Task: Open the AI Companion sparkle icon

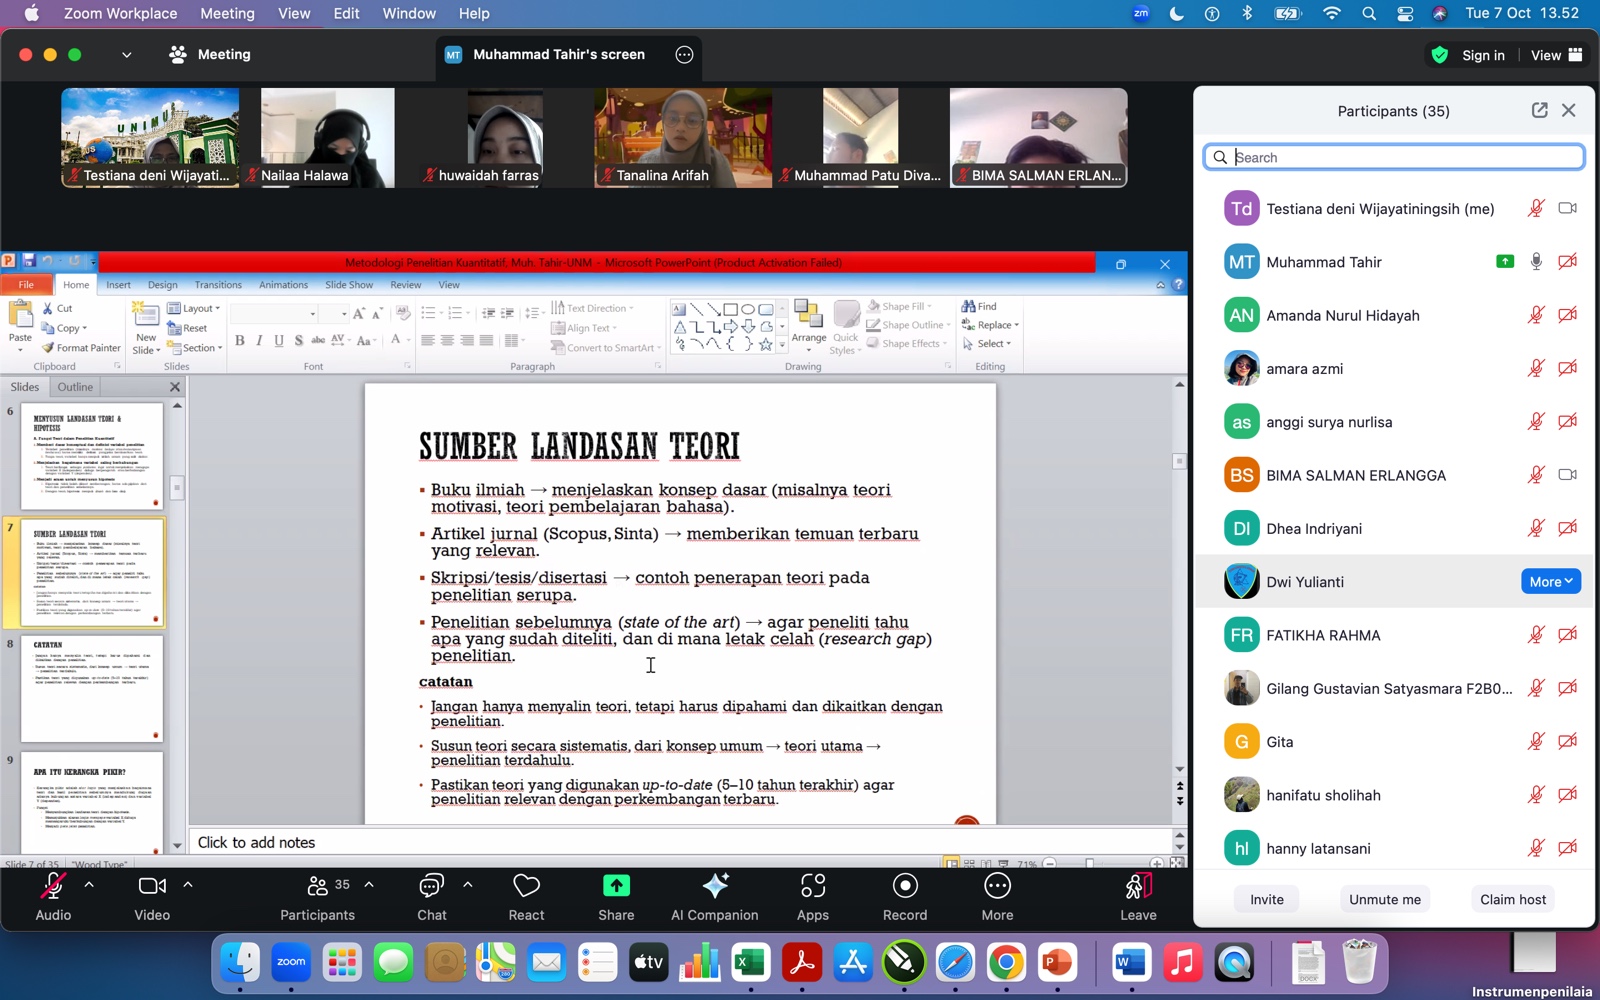Action: point(714,887)
